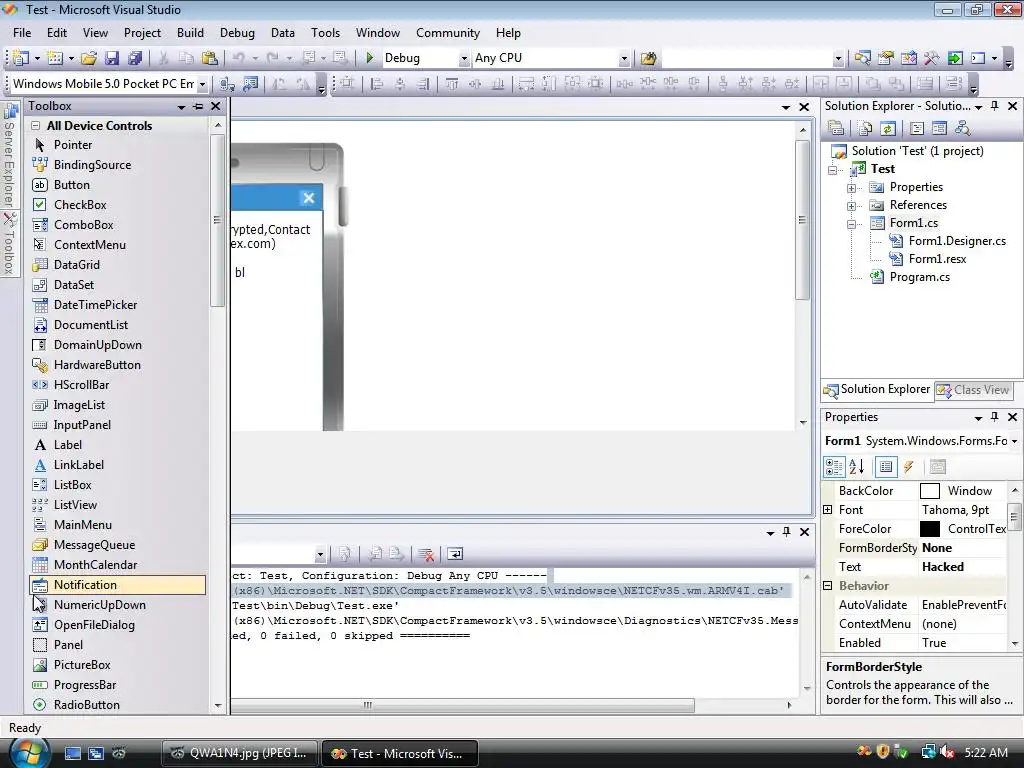Collapse the Form1.cs node

point(852,224)
